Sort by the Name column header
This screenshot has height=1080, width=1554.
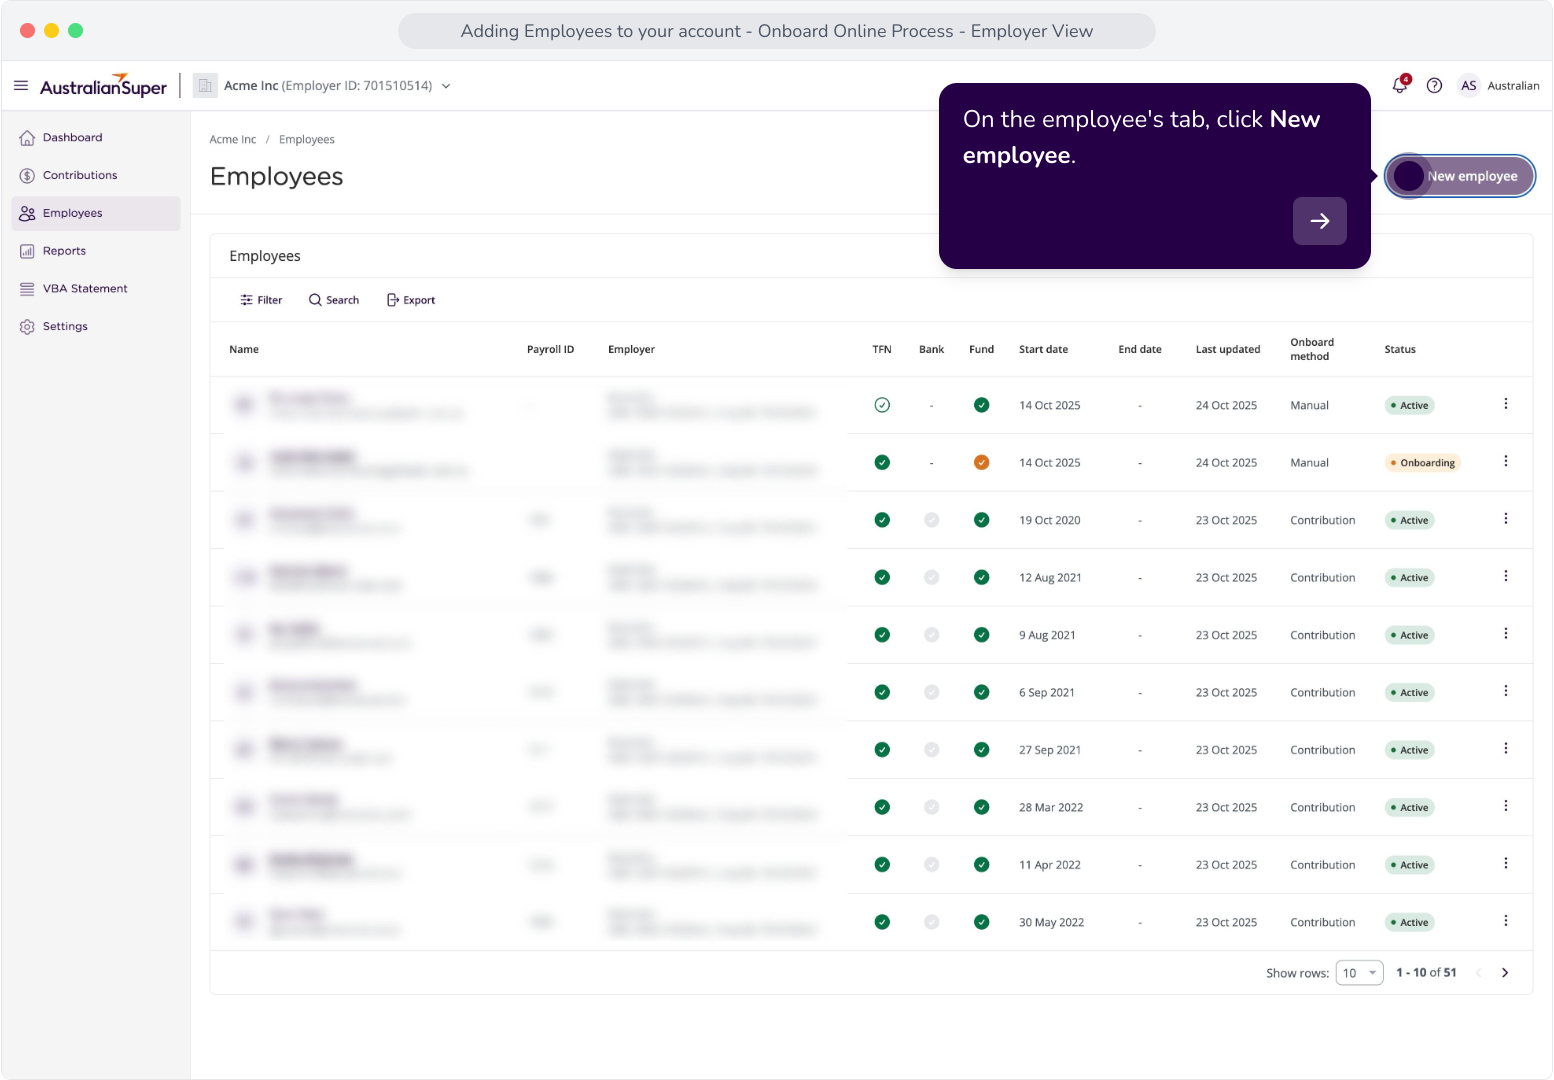(x=244, y=350)
